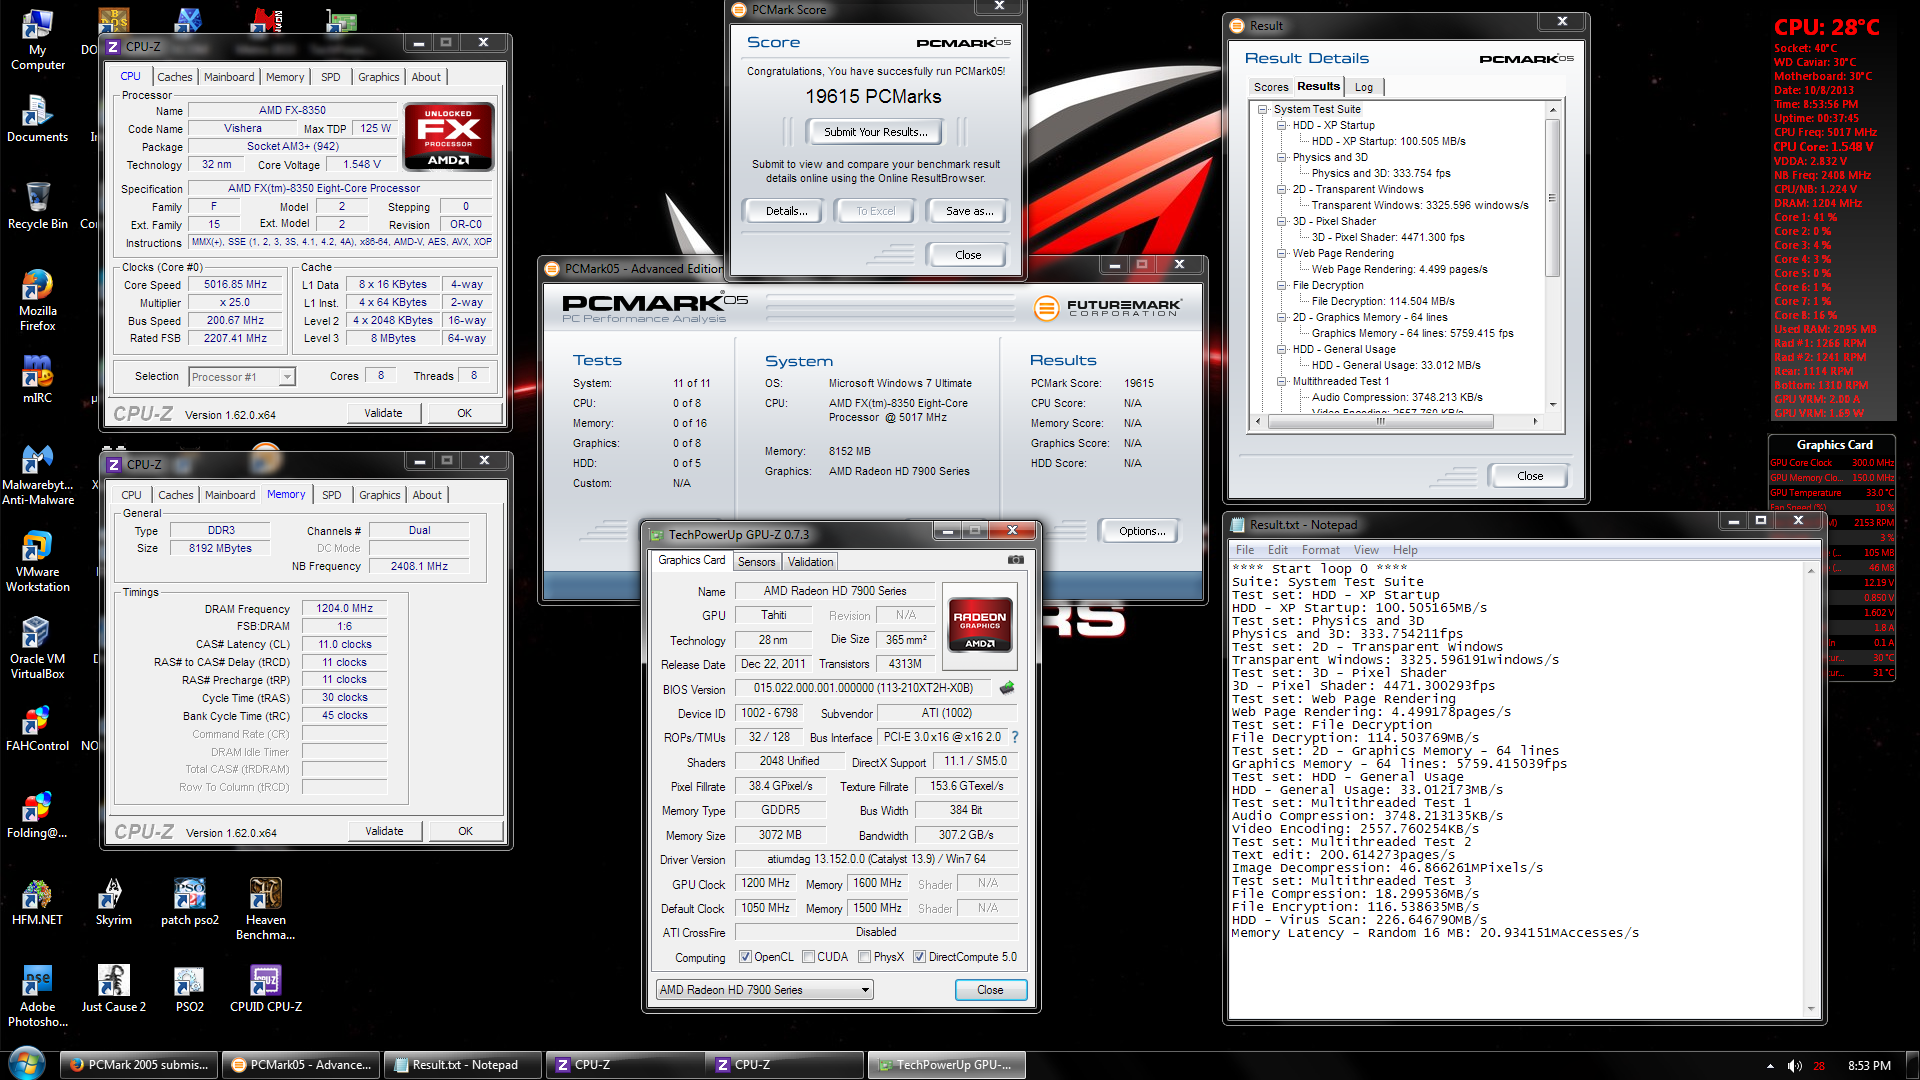Screen dimensions: 1920x1080
Task: Open the Caches tab in top CPU-Z window
Action: [x=174, y=77]
